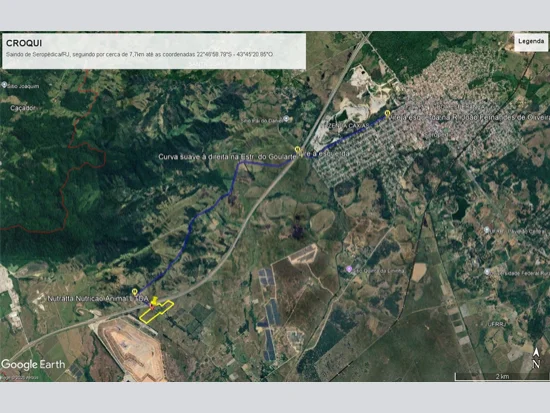Click the 'Saindo de Seropédica/RJ' directions description
550x413 pixels.
pos(139,55)
